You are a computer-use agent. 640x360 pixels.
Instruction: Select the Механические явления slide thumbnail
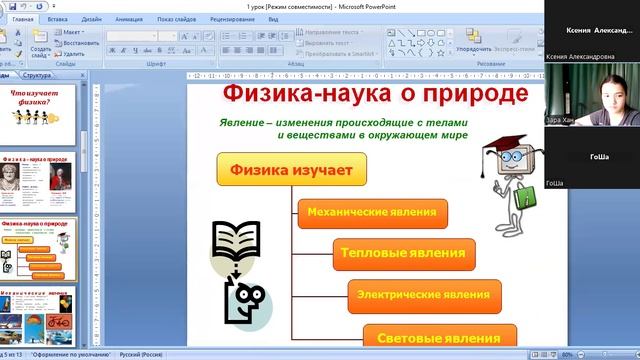(x=37, y=317)
